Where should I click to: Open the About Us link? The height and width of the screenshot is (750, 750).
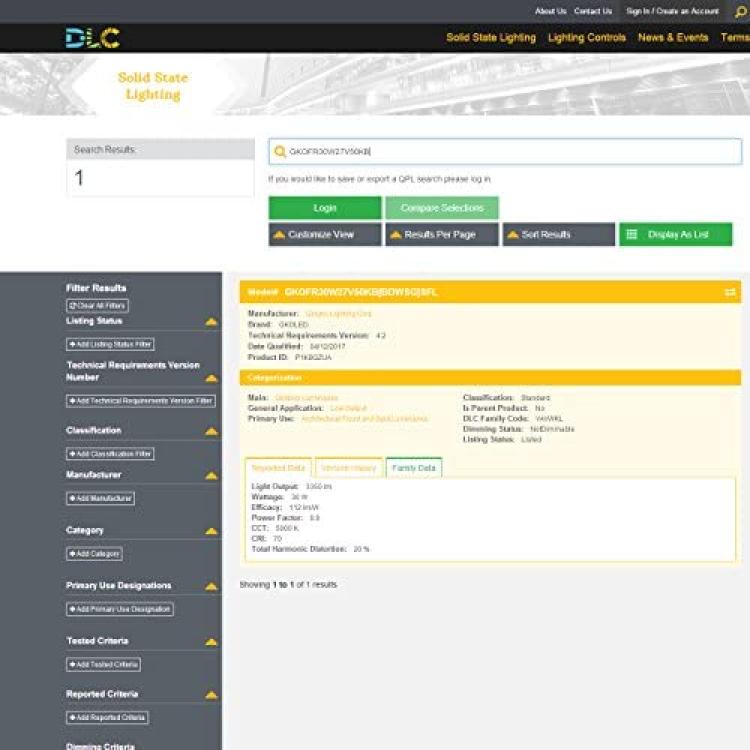pos(551,11)
